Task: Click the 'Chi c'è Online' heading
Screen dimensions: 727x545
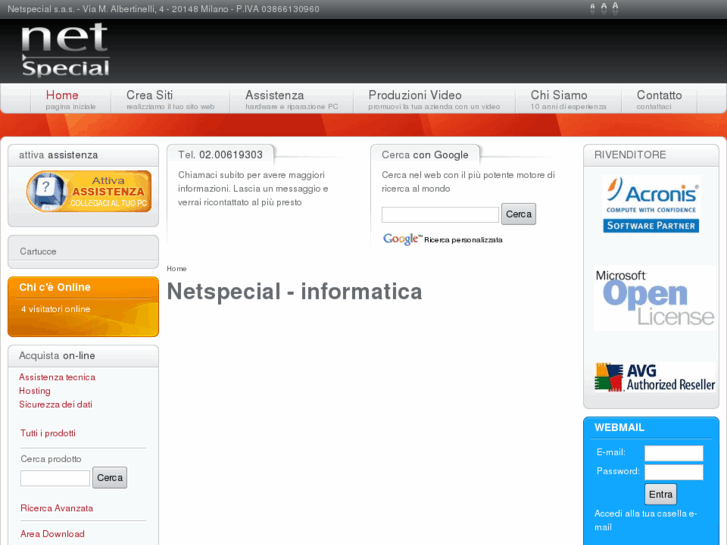Action: 55,287
